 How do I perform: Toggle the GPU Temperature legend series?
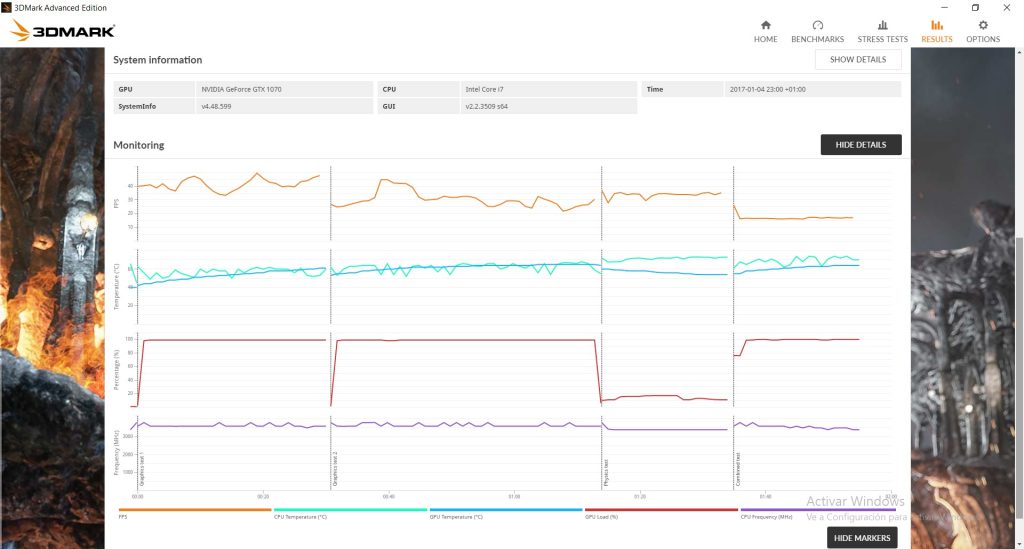[x=505, y=513]
